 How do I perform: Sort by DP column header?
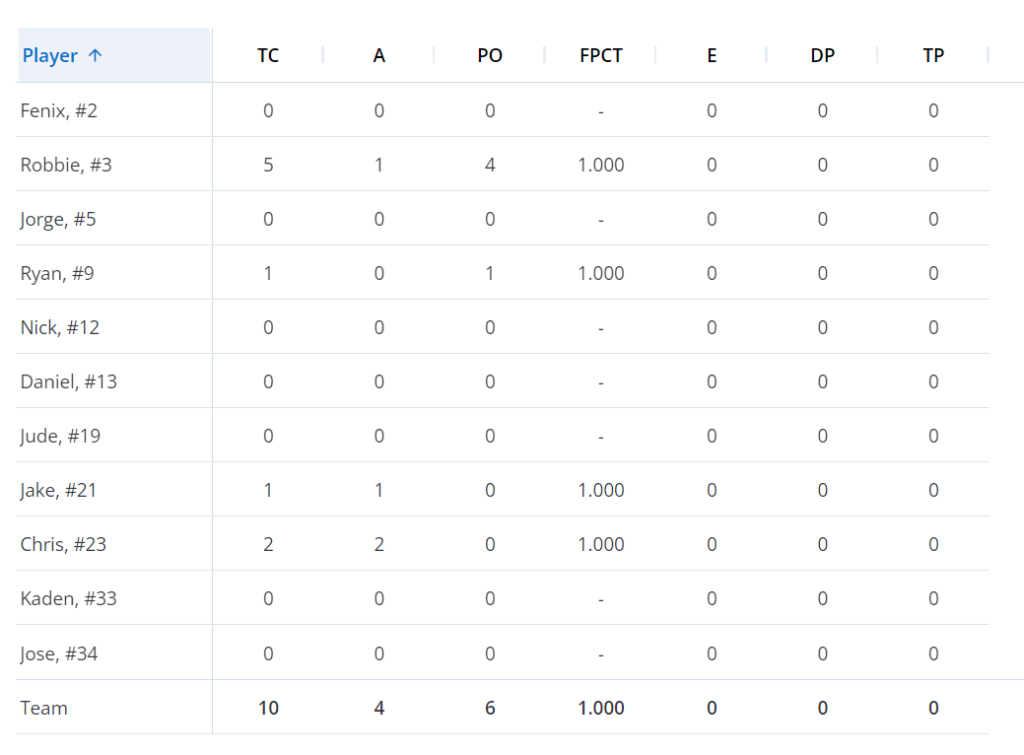click(x=823, y=56)
